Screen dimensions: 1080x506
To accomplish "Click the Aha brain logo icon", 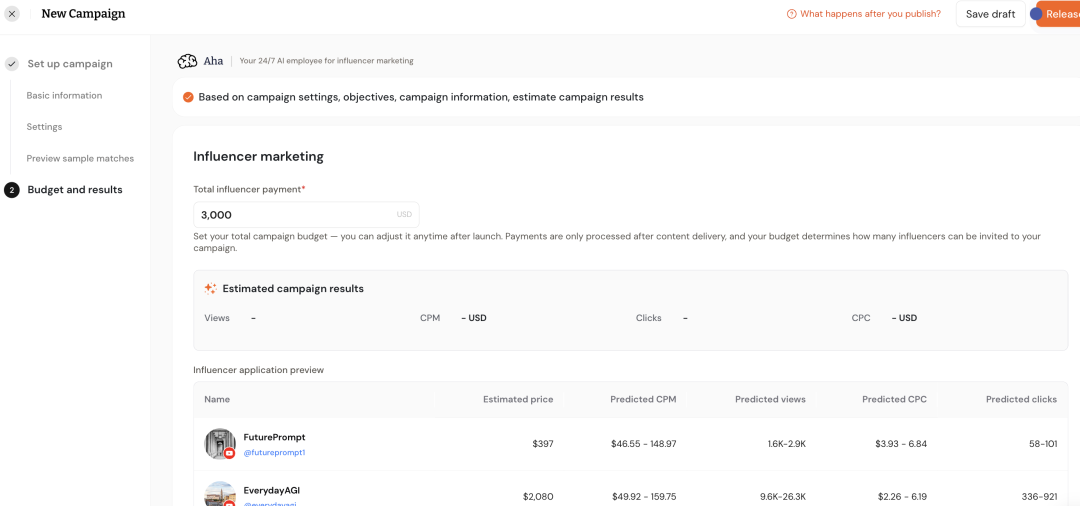I will point(187,61).
